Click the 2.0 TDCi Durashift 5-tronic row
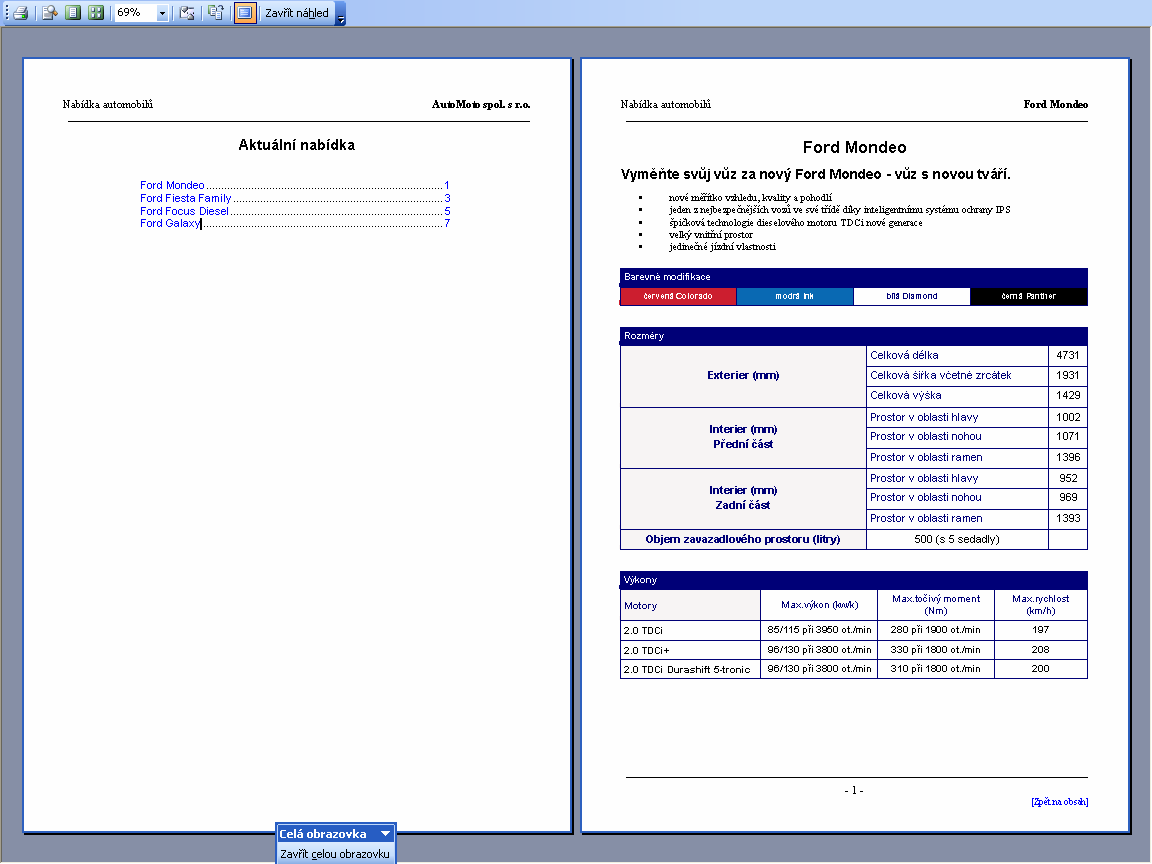 click(x=854, y=669)
